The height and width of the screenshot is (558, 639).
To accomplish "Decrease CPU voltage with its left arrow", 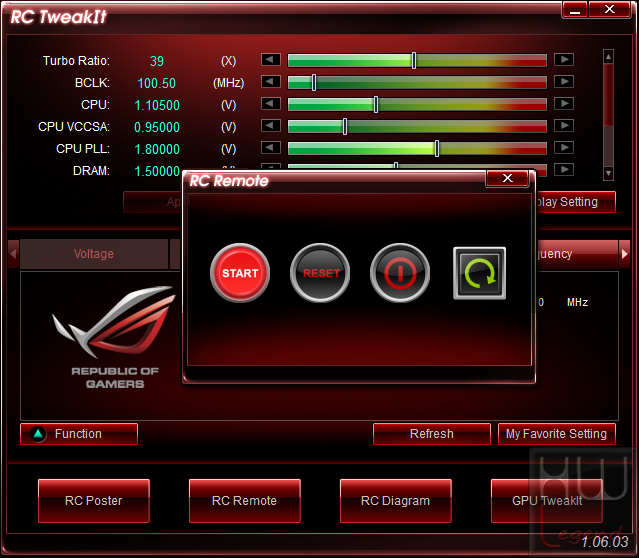I will pos(271,104).
